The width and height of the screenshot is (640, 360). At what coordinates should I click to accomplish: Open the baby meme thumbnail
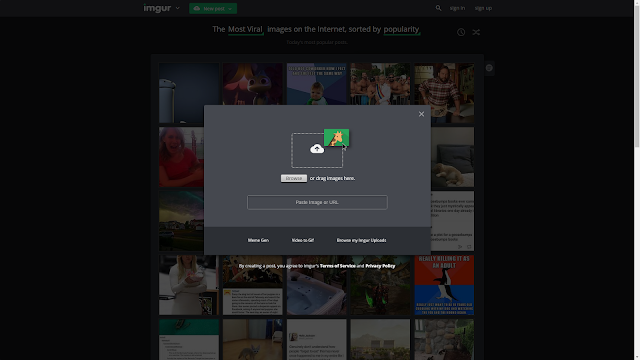tap(316, 84)
